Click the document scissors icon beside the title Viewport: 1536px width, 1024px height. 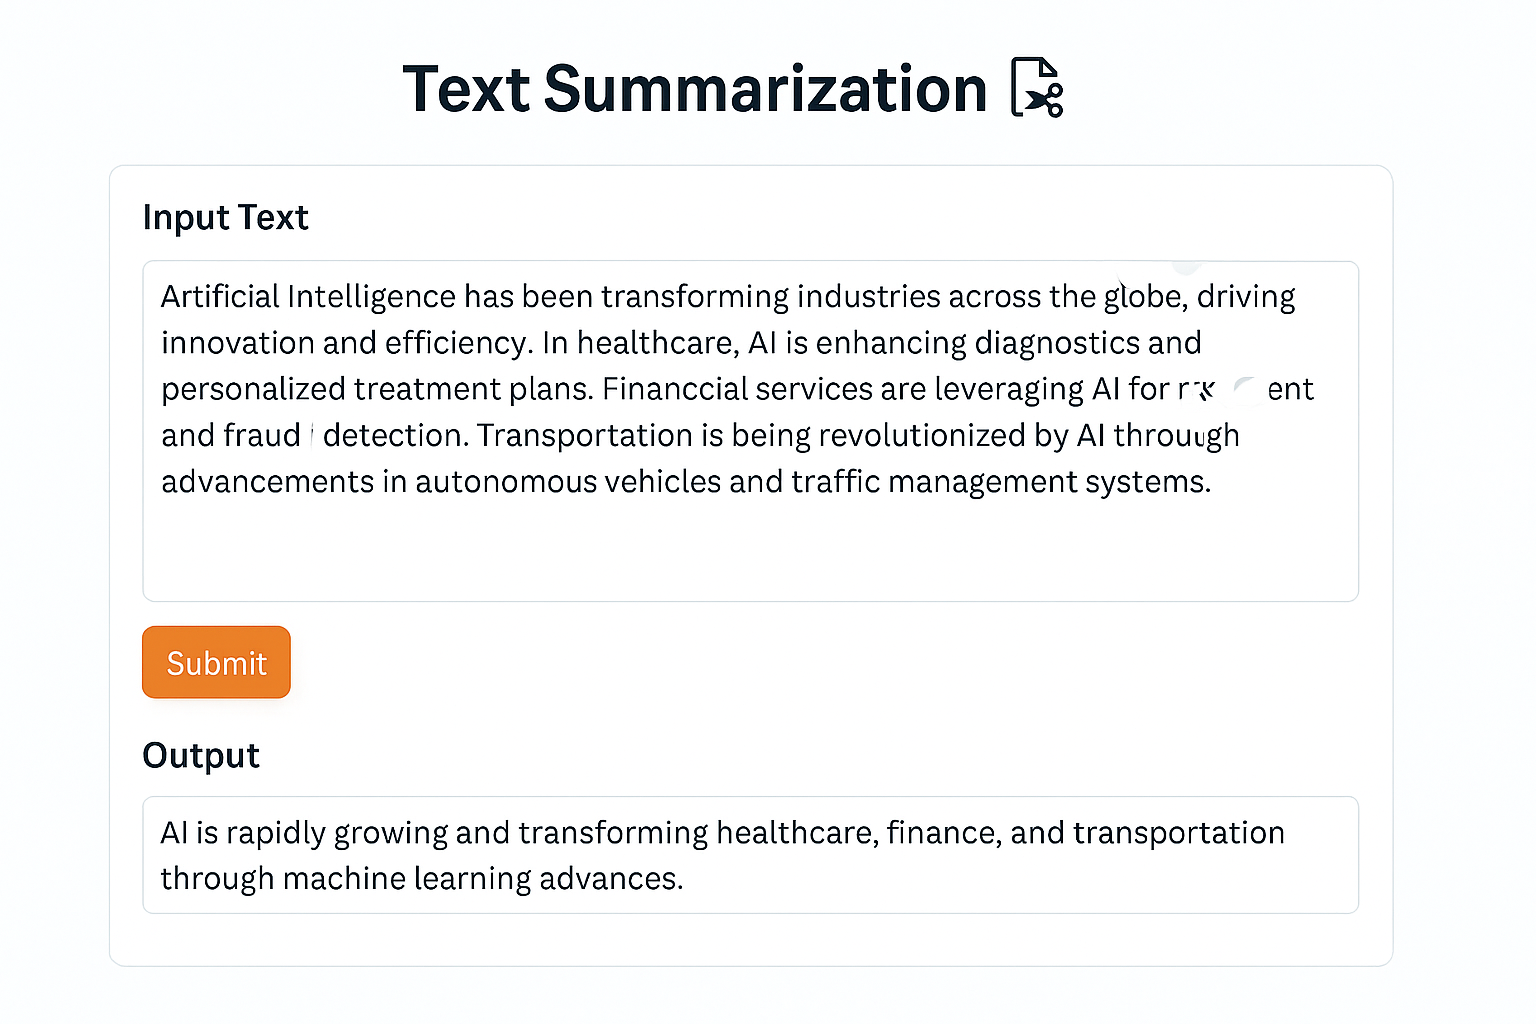click(1037, 88)
